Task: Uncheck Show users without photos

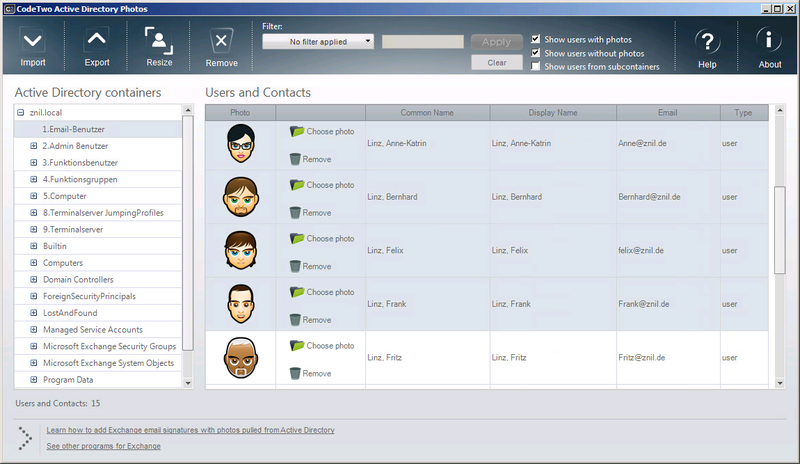Action: [x=537, y=53]
